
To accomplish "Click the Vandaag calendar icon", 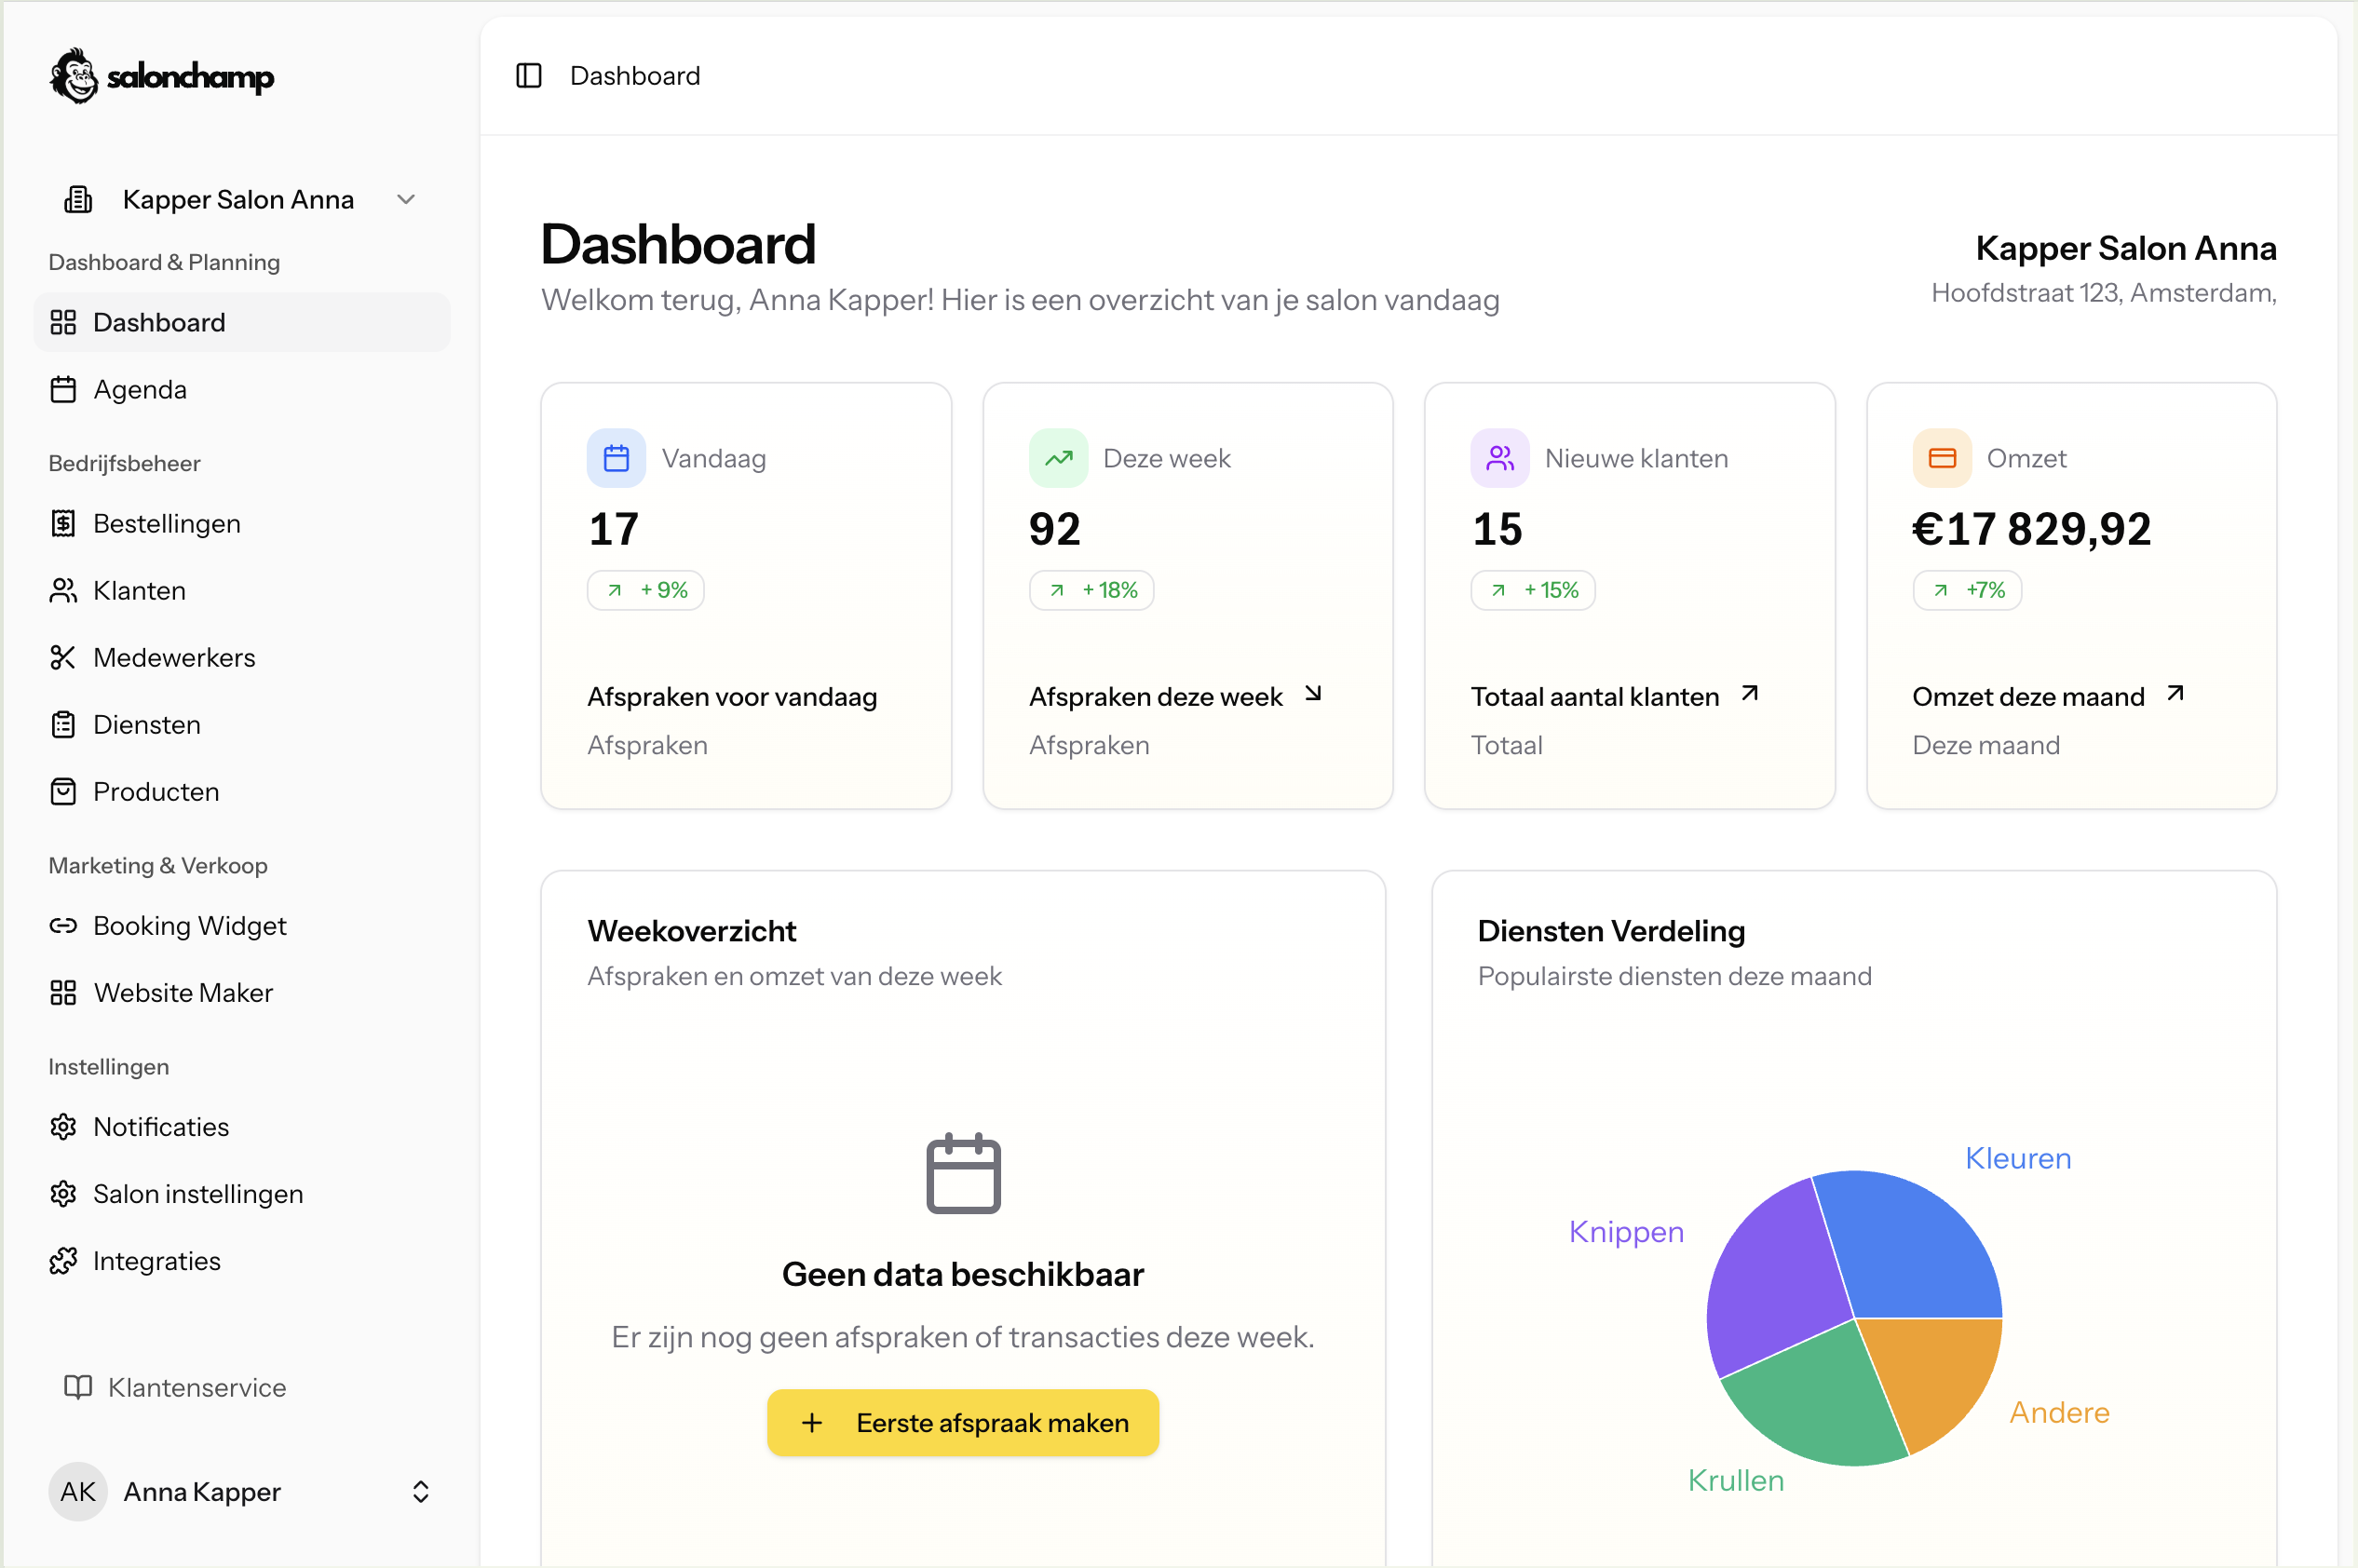I will tap(616, 458).
